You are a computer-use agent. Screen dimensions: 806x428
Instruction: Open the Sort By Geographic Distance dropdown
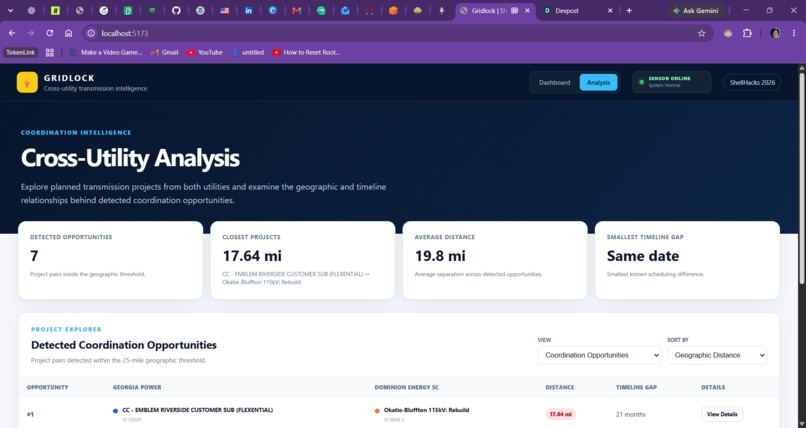tap(717, 355)
